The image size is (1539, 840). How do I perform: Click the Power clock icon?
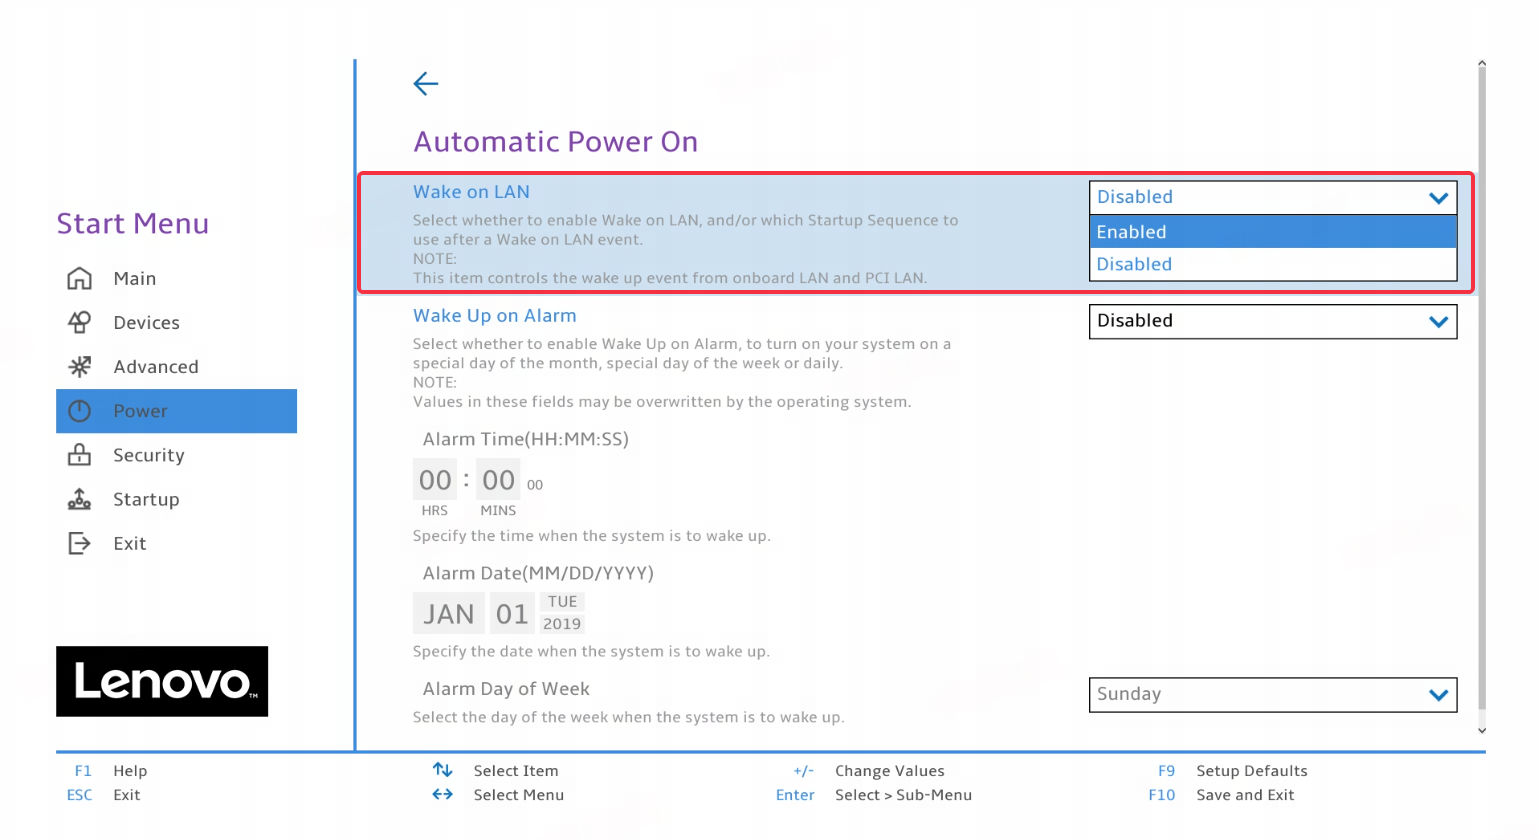point(79,411)
